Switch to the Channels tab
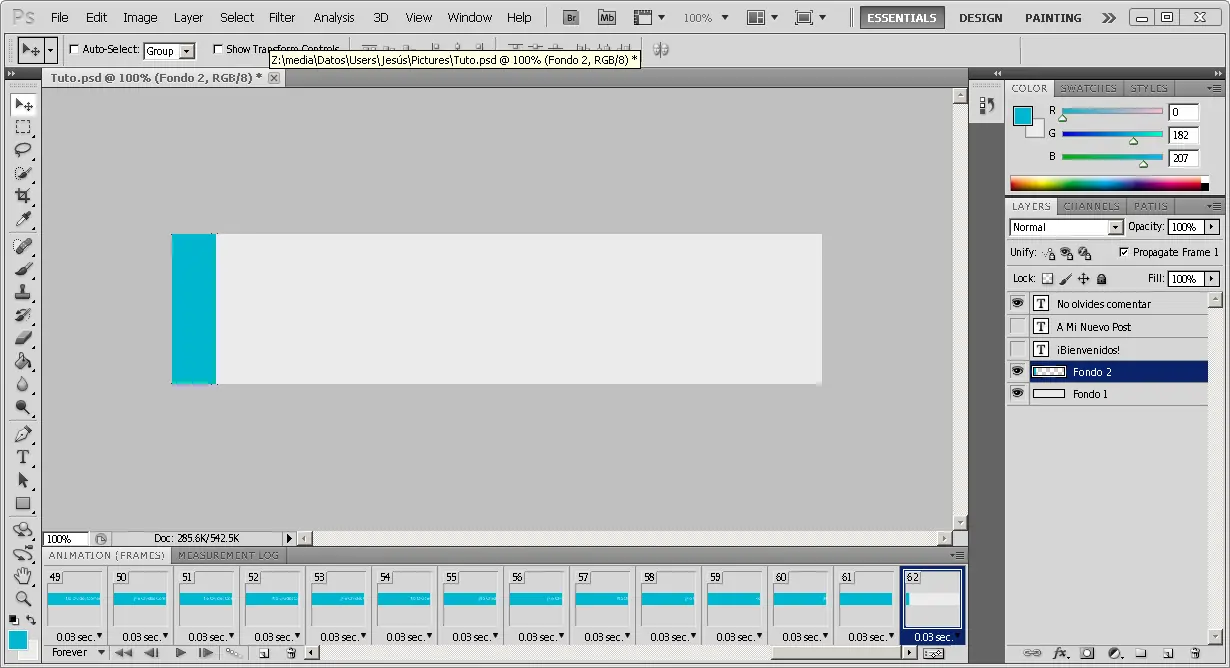The image size is (1230, 668). coord(1091,206)
